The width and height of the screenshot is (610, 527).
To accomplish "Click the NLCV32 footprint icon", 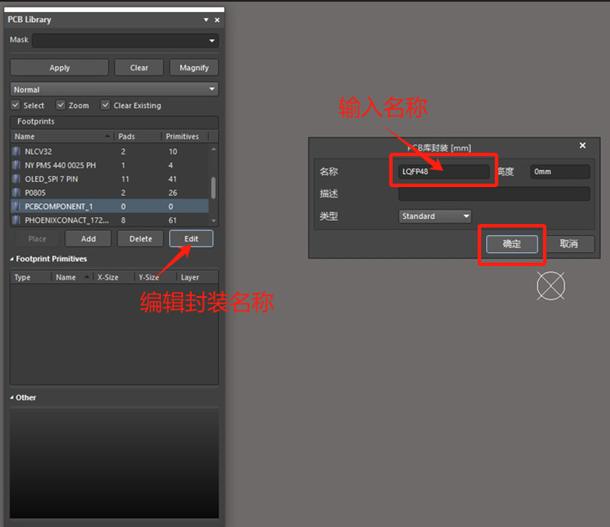I will click(16, 151).
